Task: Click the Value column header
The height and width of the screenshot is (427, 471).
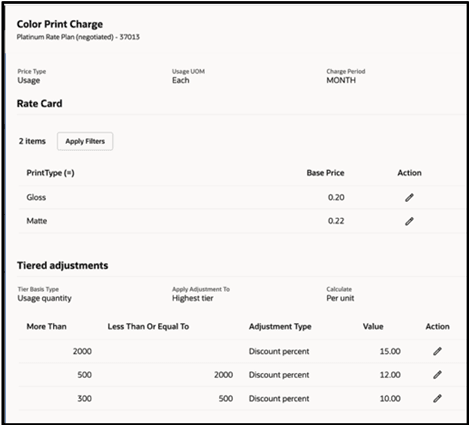Action: [x=373, y=327]
